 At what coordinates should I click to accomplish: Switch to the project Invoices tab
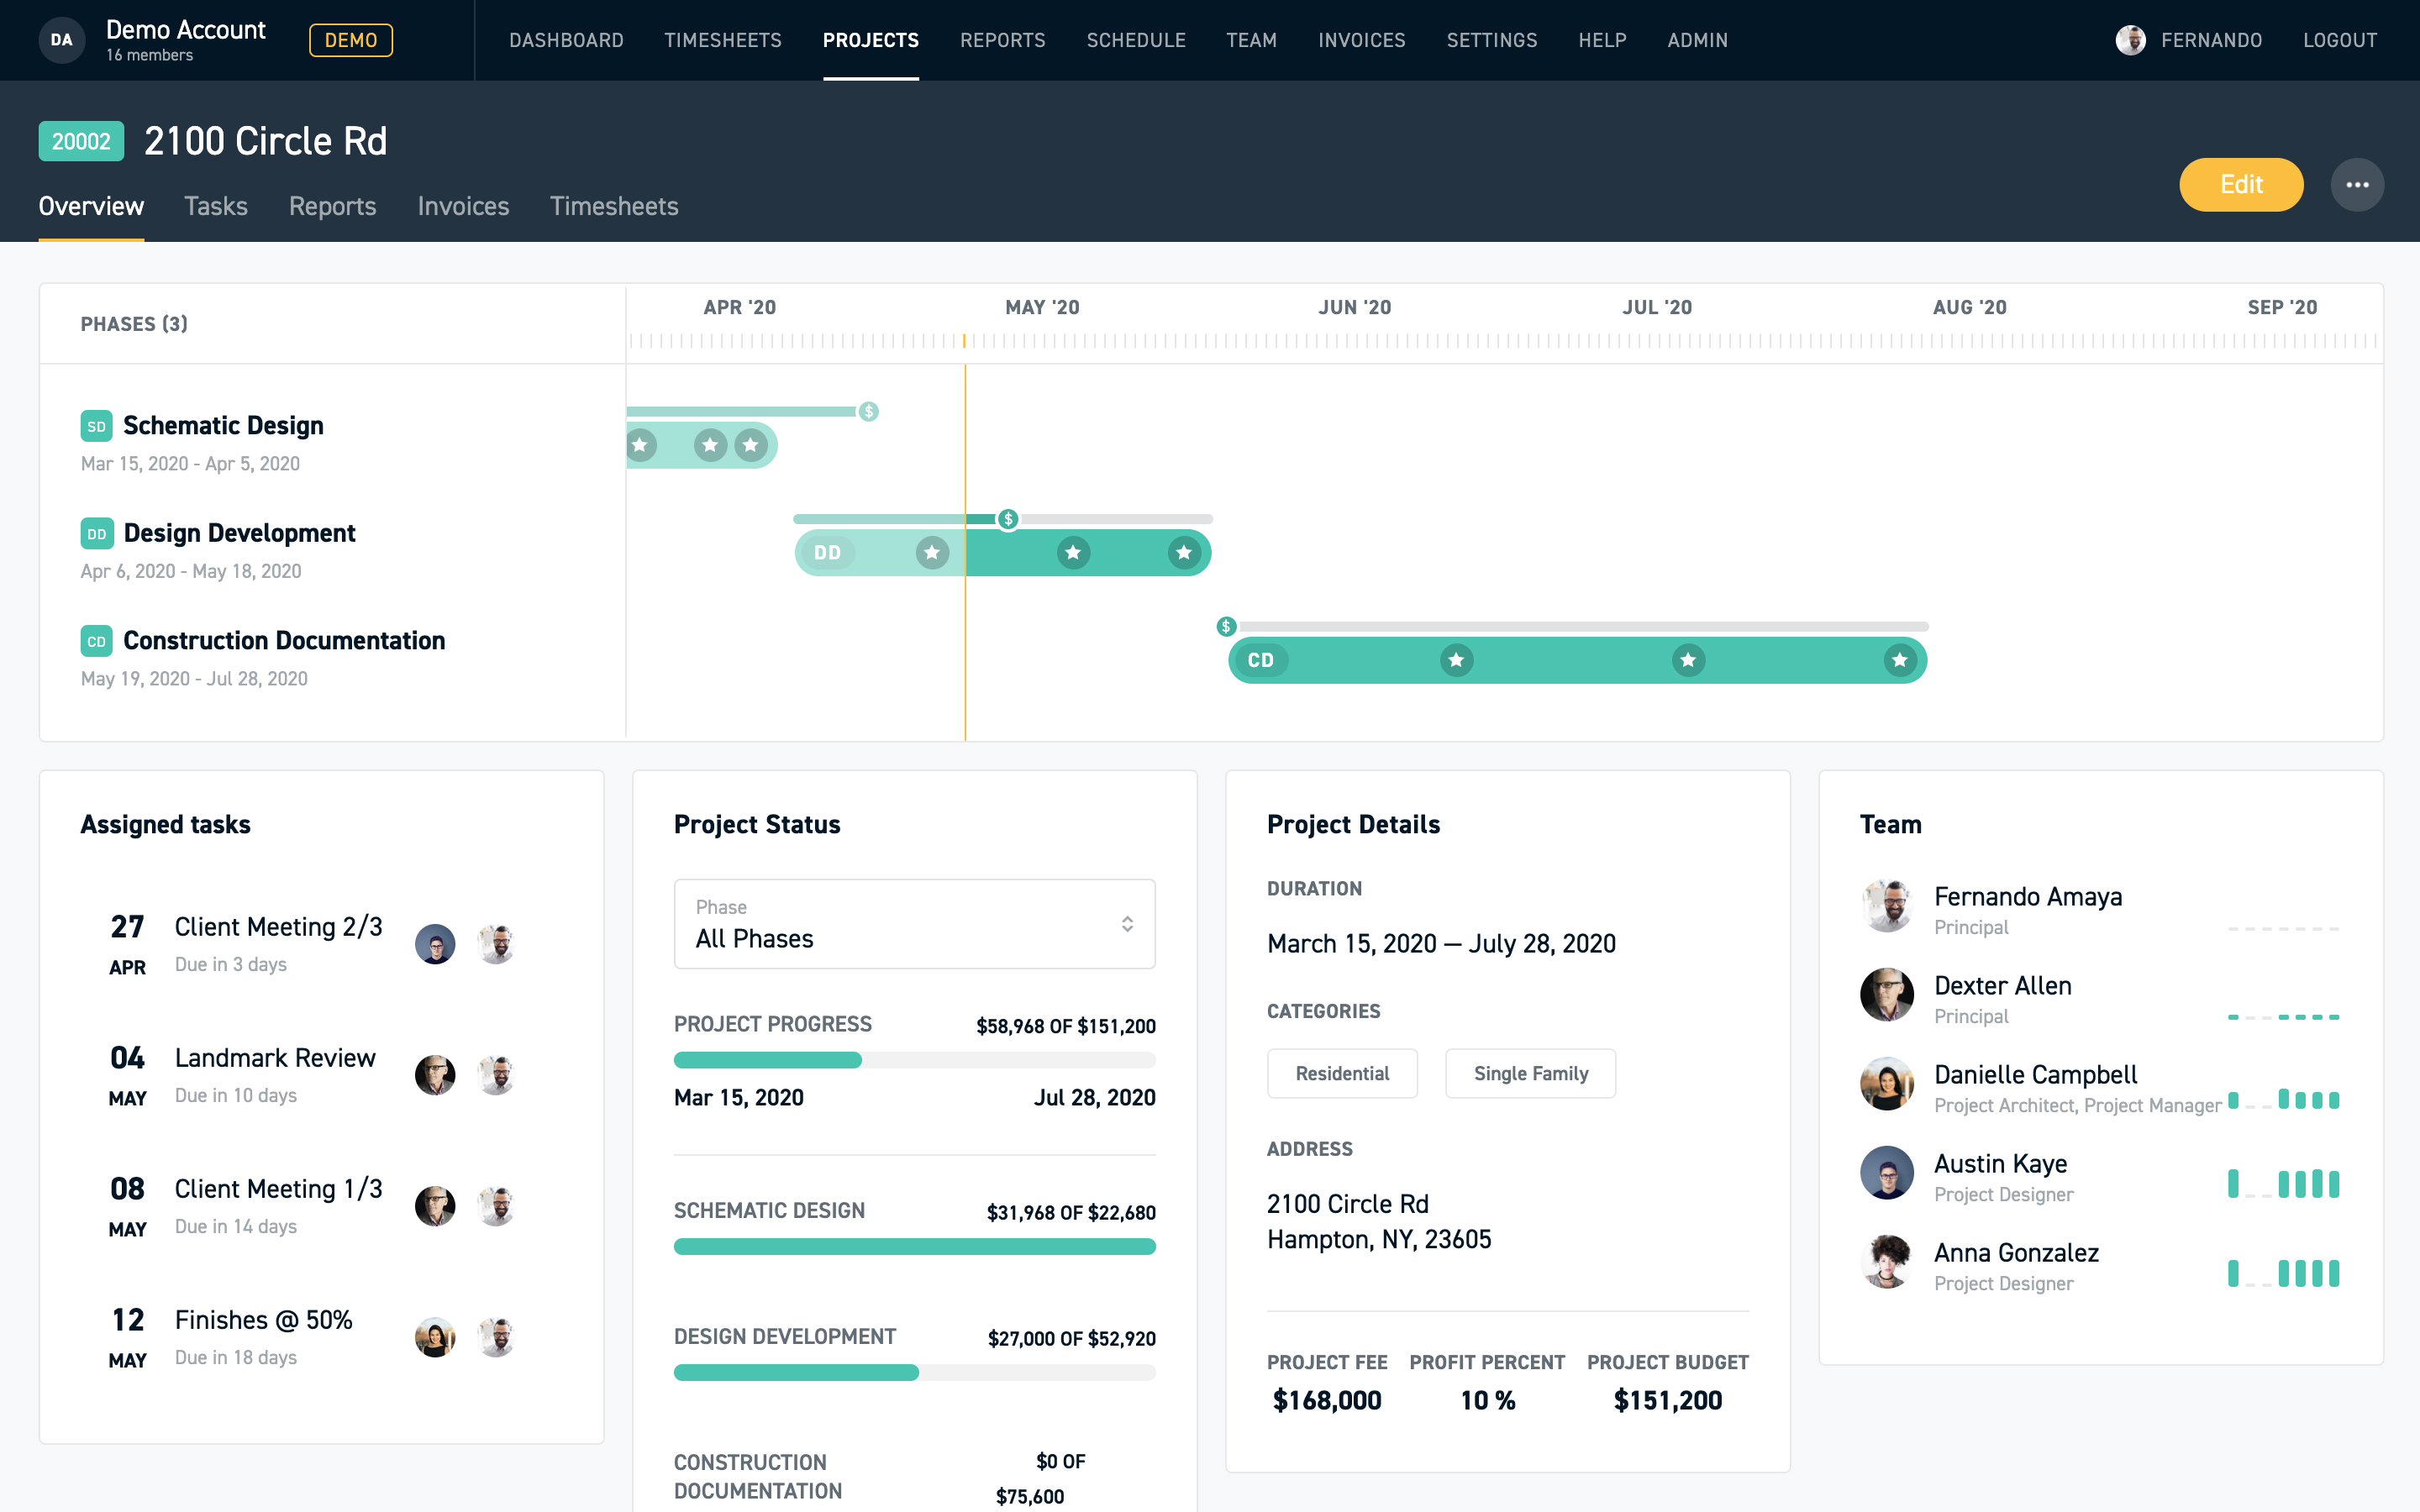463,206
